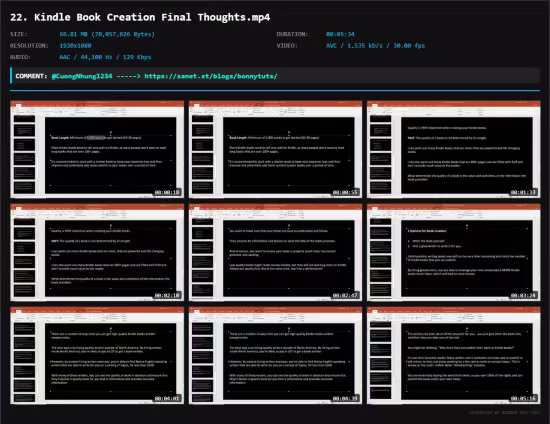Click the 'SIZE:' label
Screen dimensions: 550x424
[19, 34]
